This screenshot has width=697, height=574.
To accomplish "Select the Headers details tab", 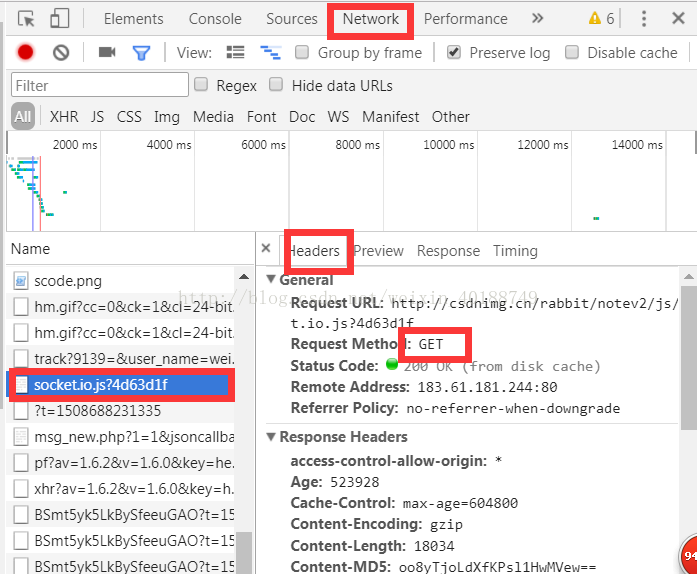I will pos(314,251).
